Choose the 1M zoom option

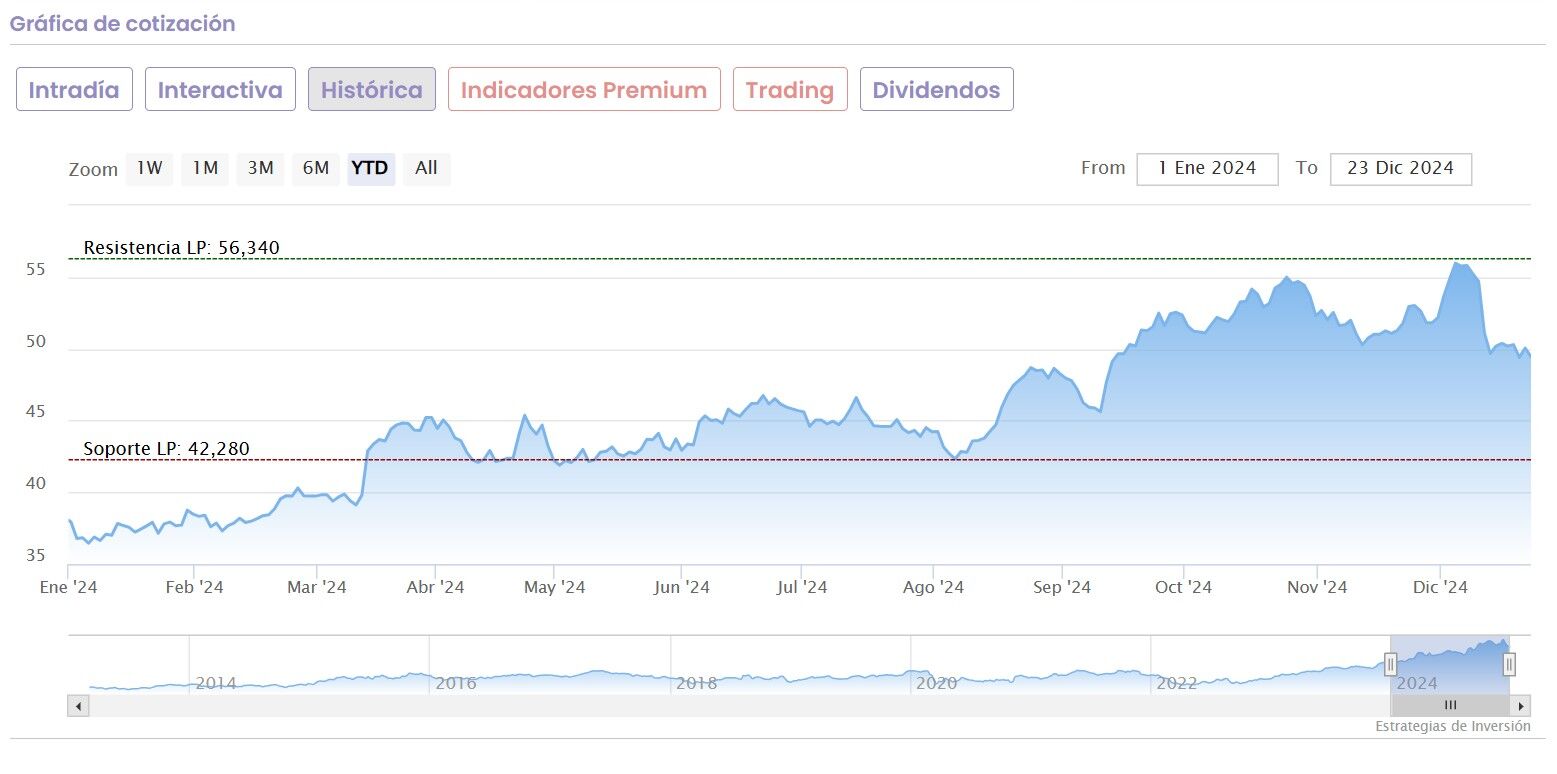coord(205,169)
